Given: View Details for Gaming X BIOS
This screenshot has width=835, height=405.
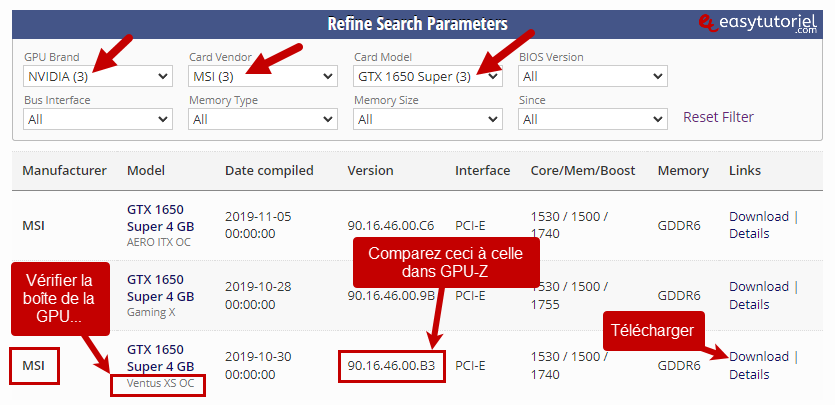Looking at the screenshot, I should [x=749, y=304].
